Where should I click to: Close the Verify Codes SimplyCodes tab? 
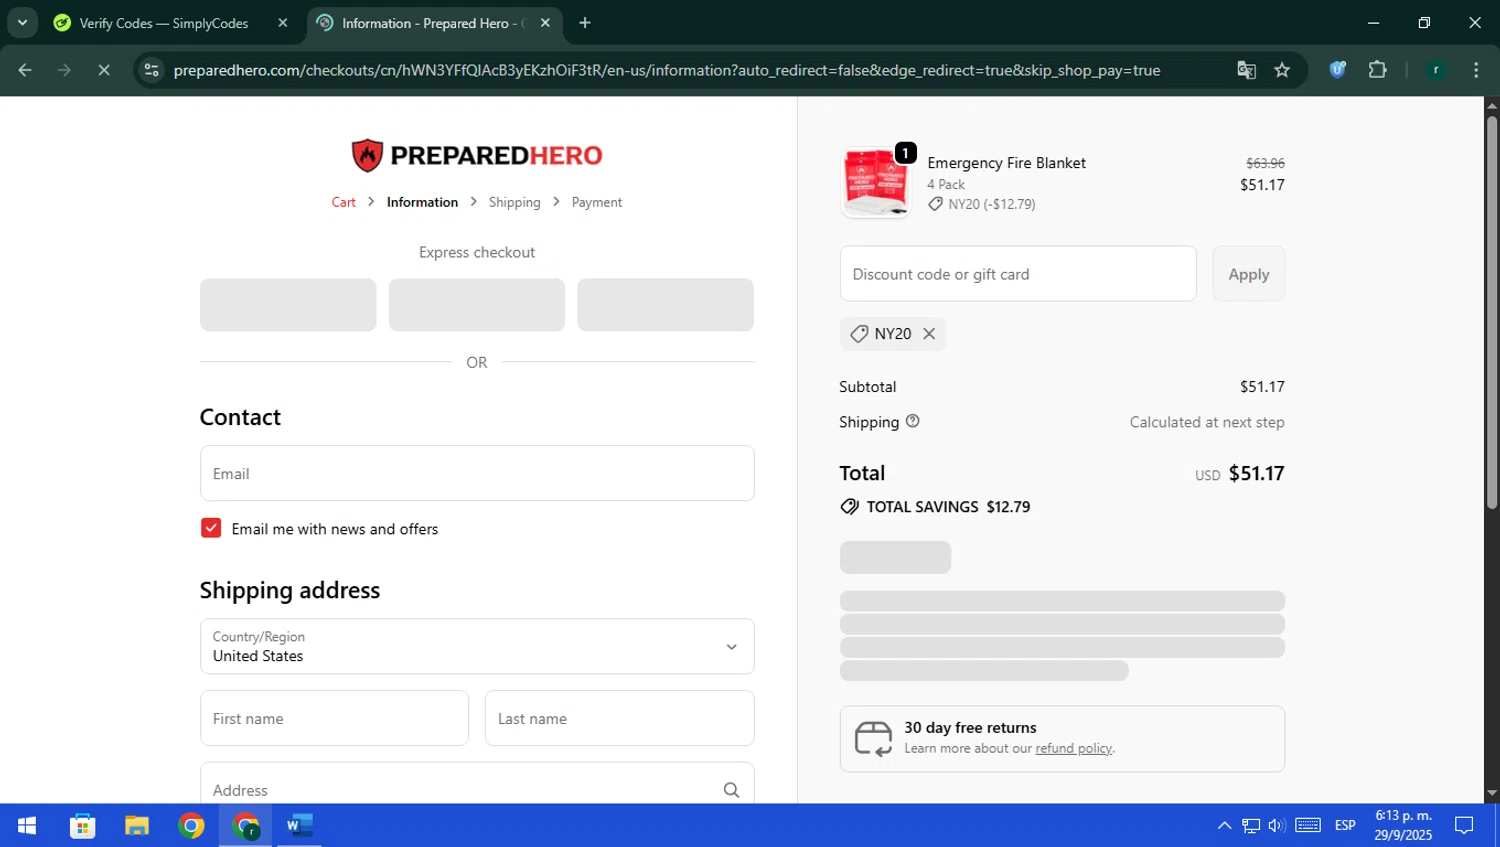283,23
